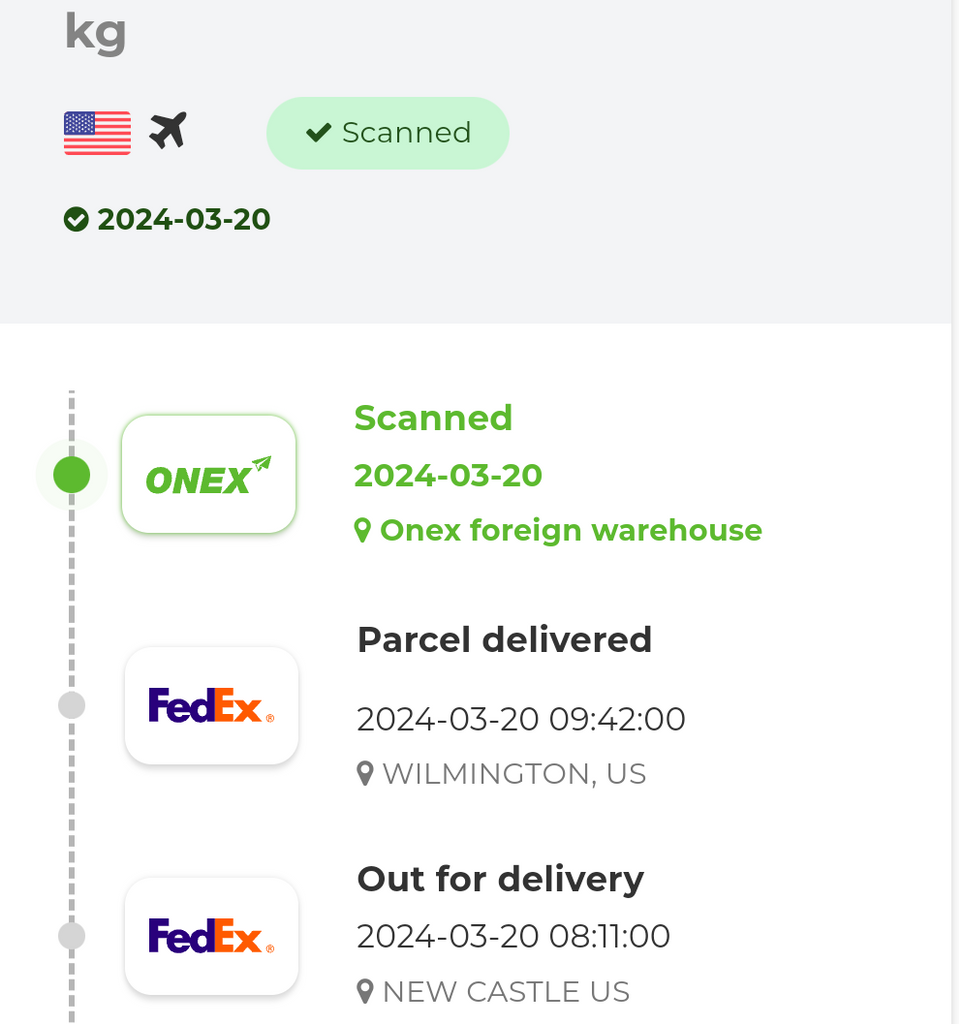Screen dimensions: 959x1024
Task: Click the green Scanned heading in timeline
Action: (433, 418)
